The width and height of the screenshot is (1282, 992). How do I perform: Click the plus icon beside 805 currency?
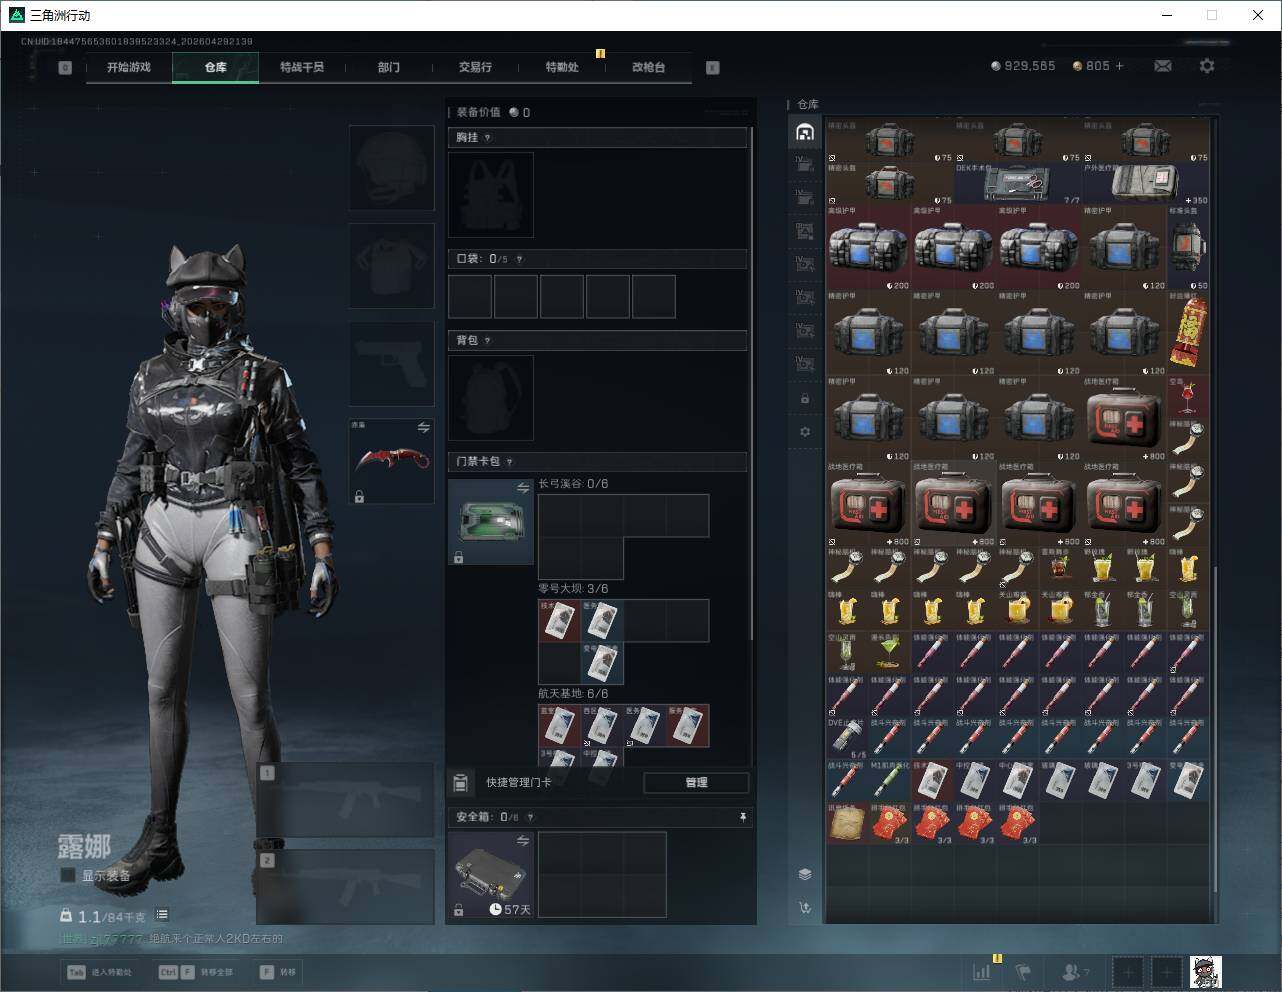coord(1119,66)
